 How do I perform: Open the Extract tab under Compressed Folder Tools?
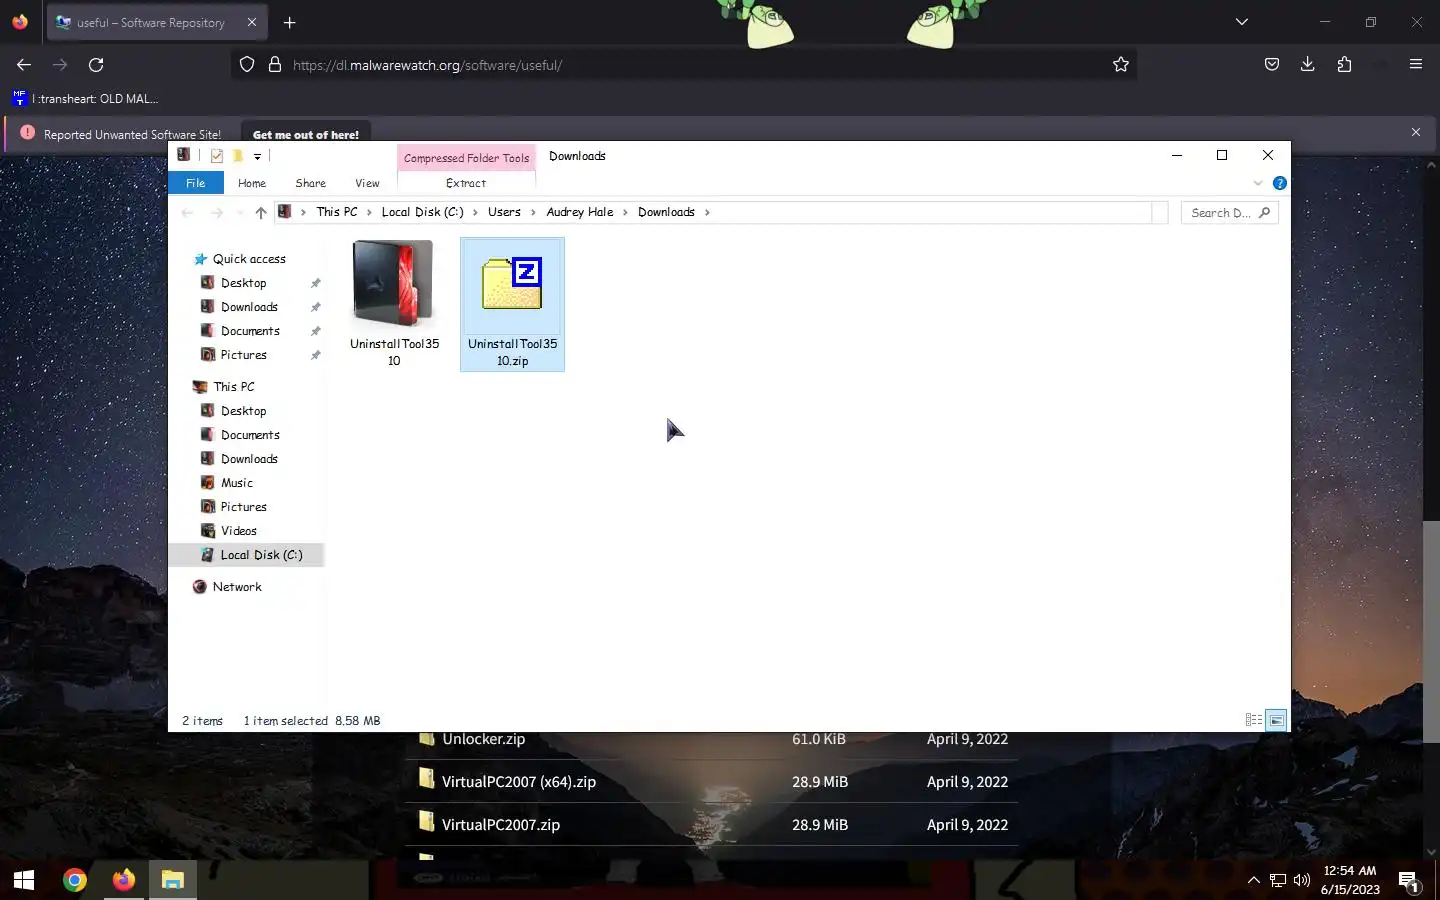[x=466, y=183]
